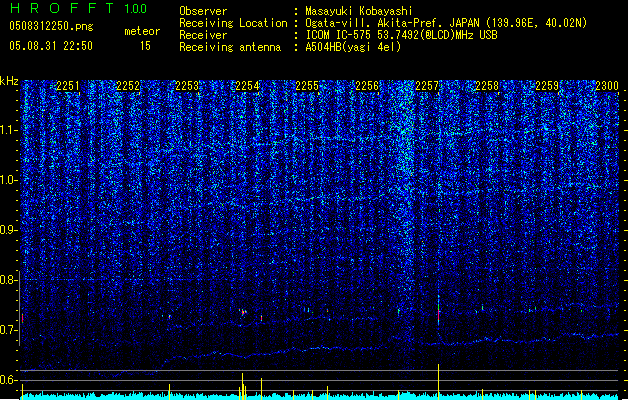
Task: Click the 2253 time marker
Action: [x=187, y=86]
